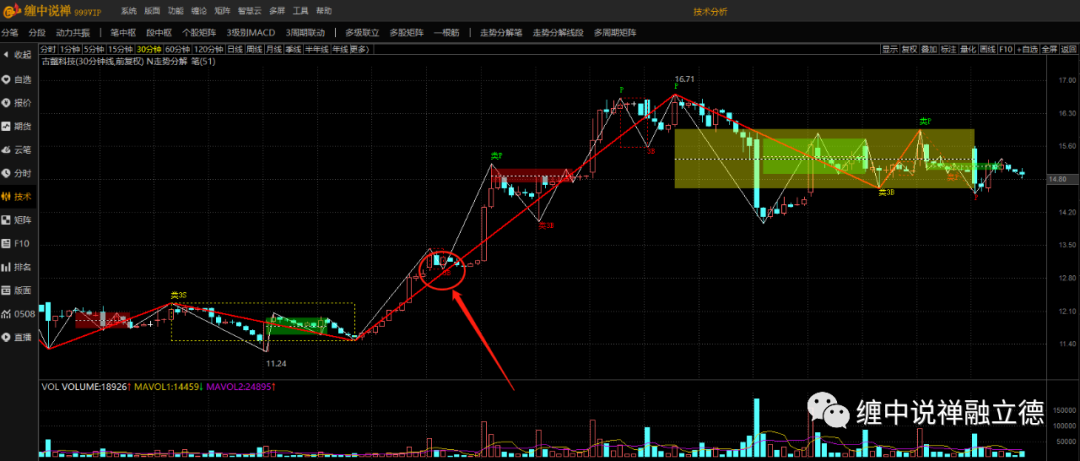Open 多股矩阵 view
The image size is (1080, 461).
tap(406, 32)
